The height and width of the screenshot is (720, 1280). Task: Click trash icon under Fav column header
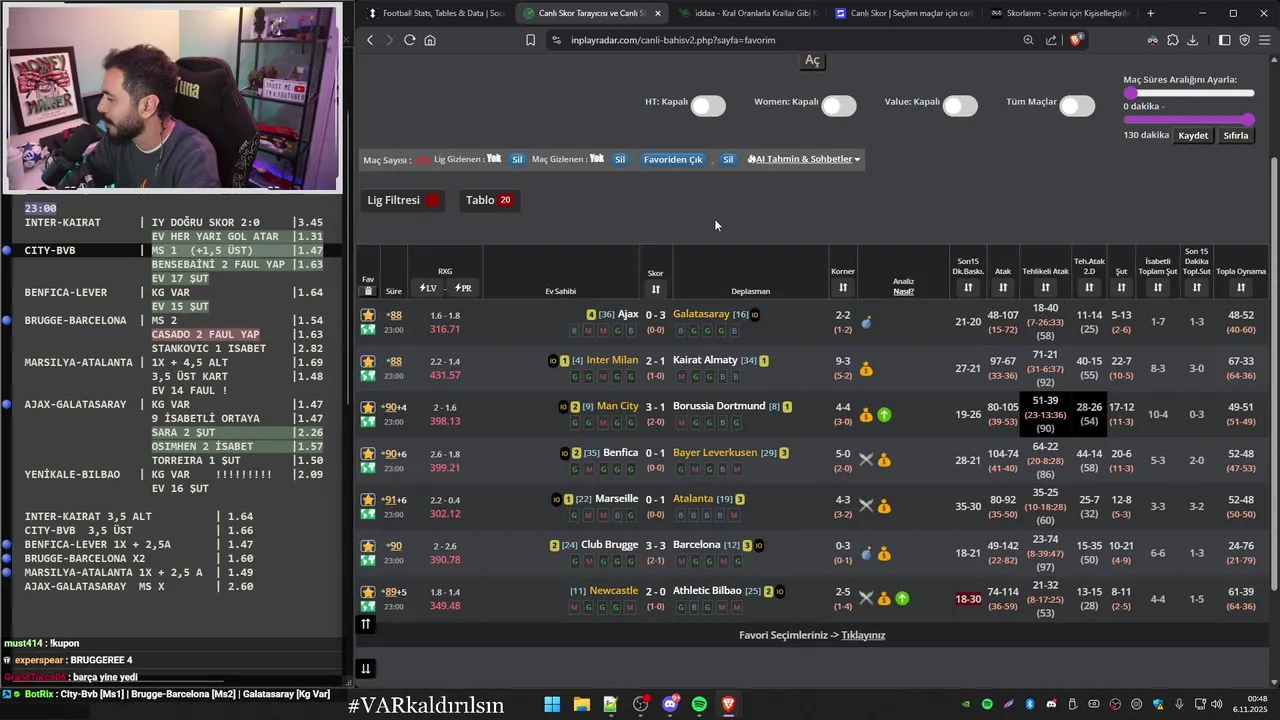coord(368,291)
